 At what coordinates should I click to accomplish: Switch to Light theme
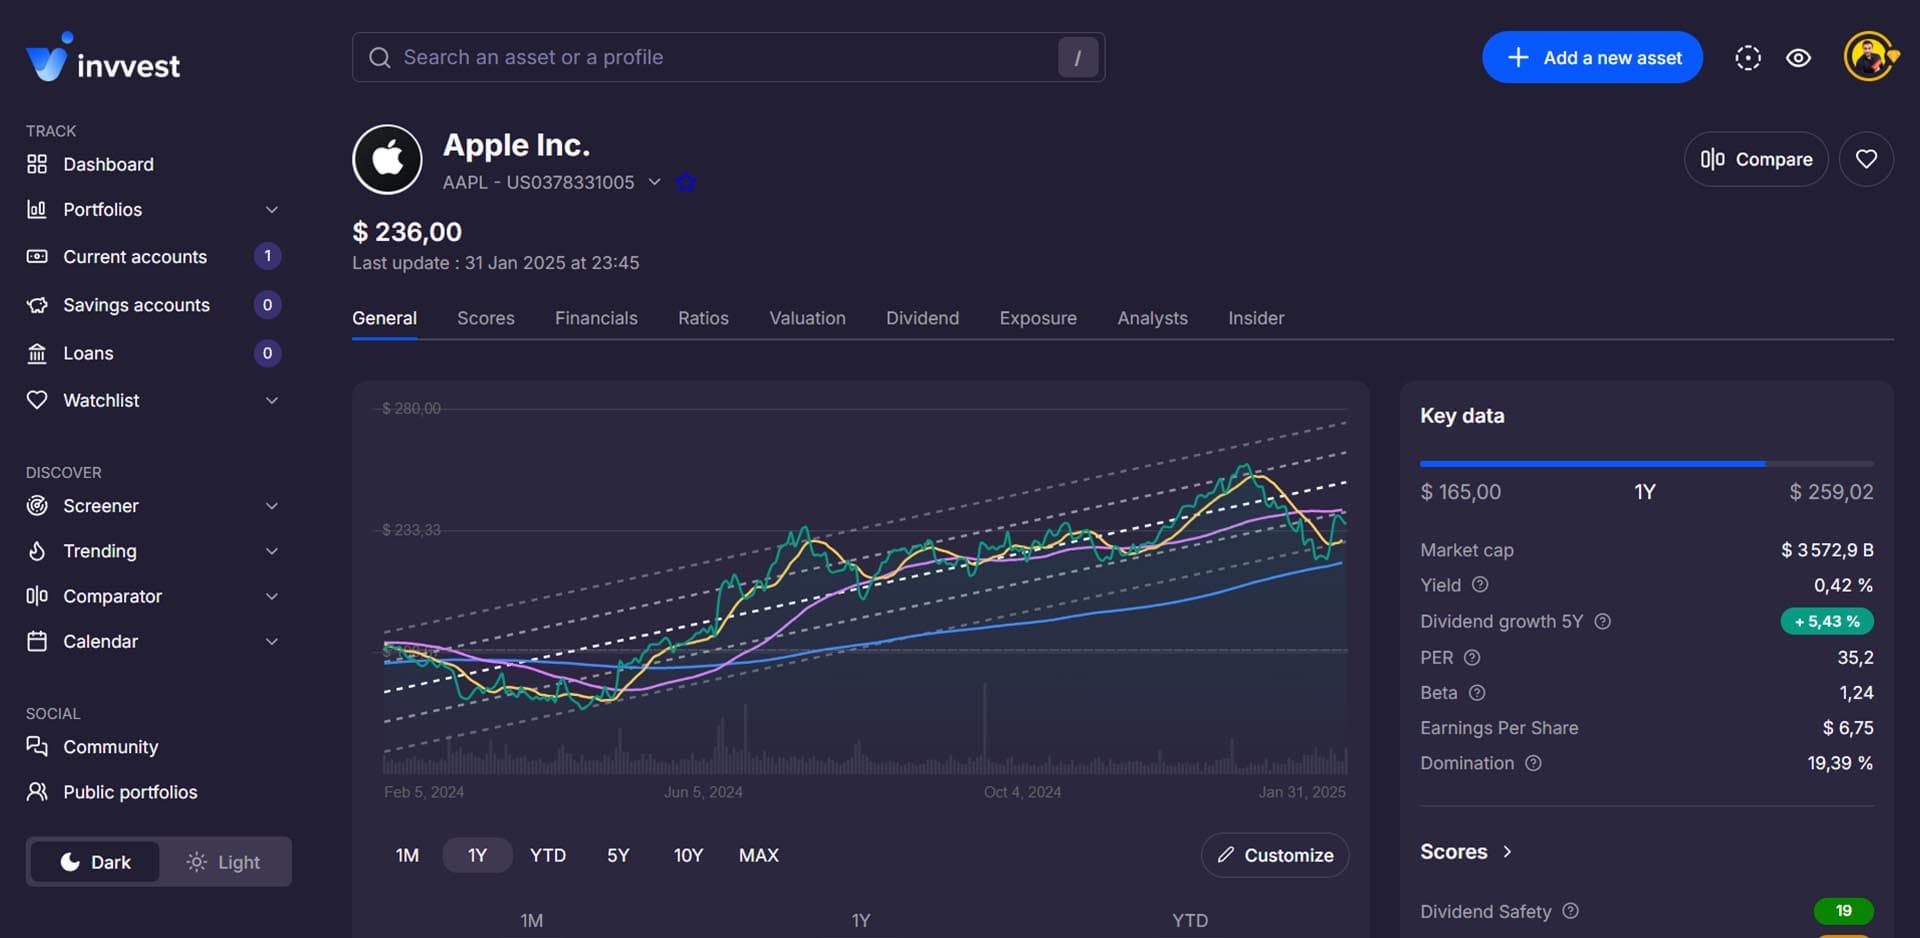[x=224, y=862]
